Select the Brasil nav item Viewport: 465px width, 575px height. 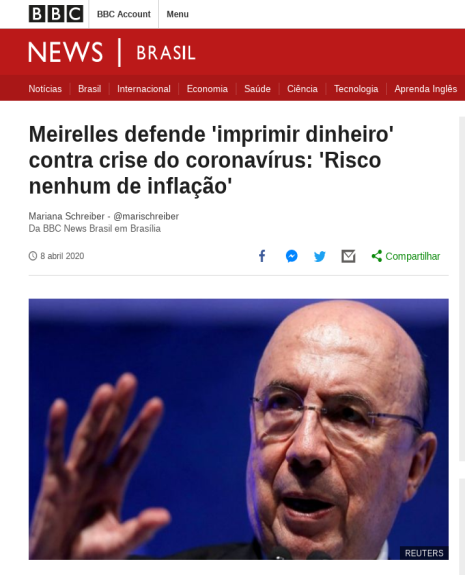click(x=89, y=89)
